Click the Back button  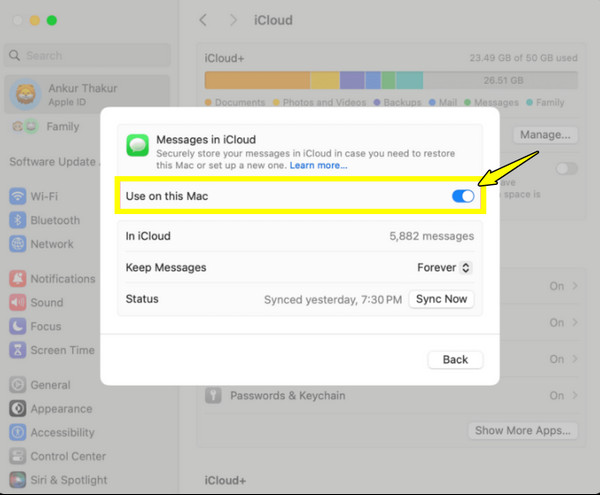pyautogui.click(x=455, y=360)
